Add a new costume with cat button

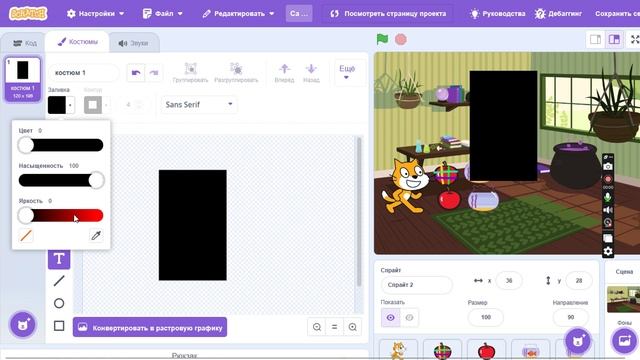coord(23,325)
